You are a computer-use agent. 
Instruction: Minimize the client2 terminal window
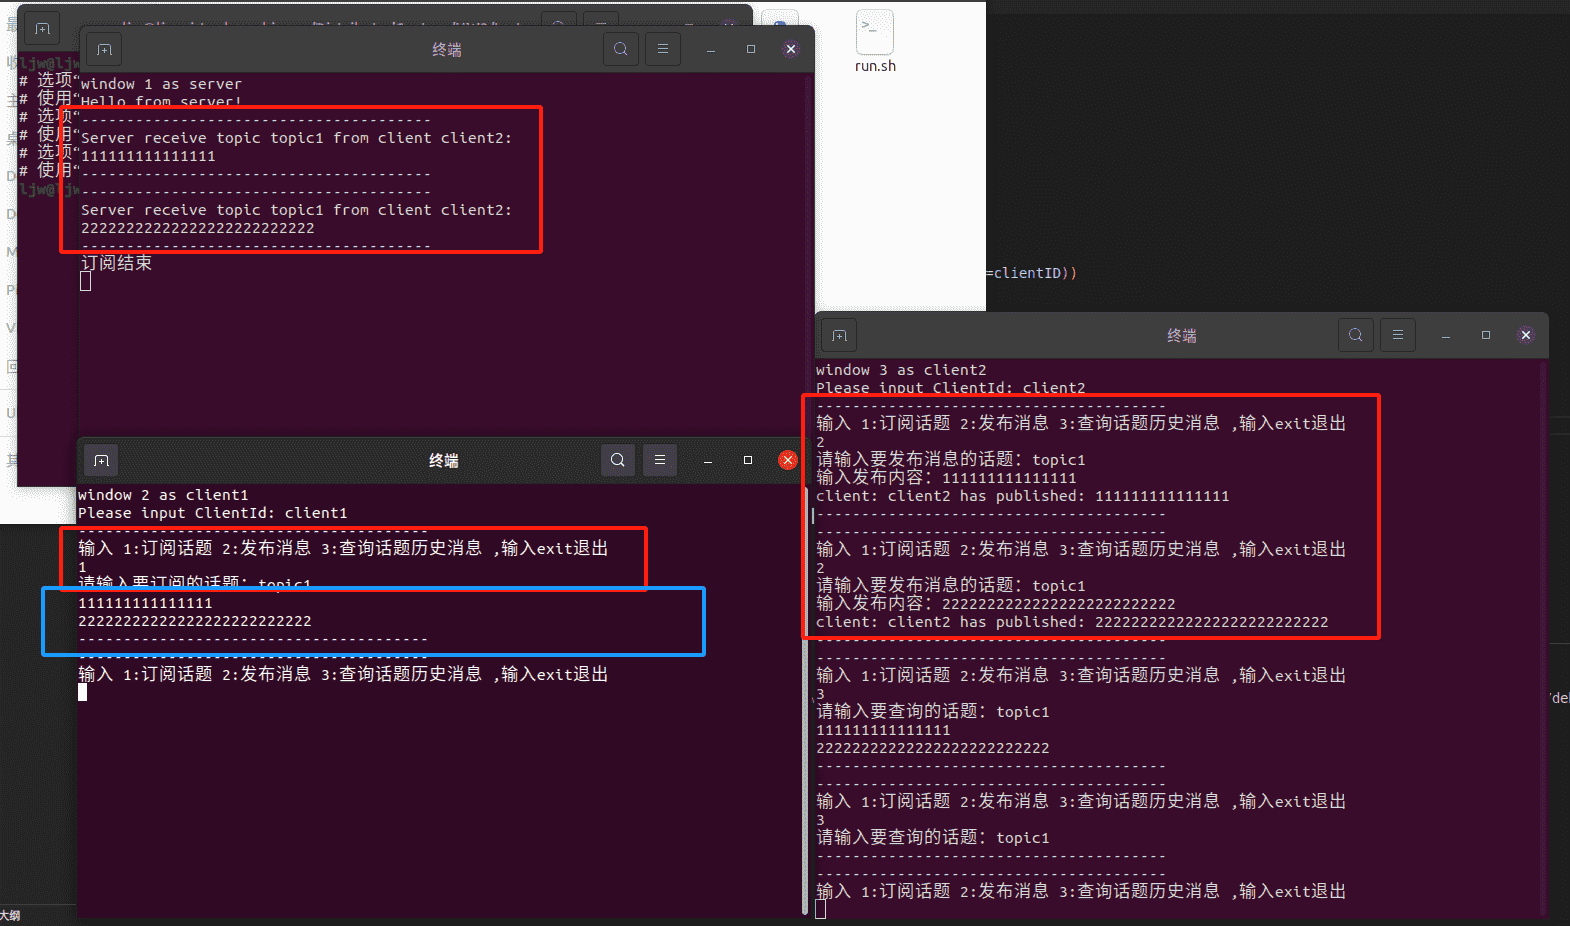tap(1446, 335)
